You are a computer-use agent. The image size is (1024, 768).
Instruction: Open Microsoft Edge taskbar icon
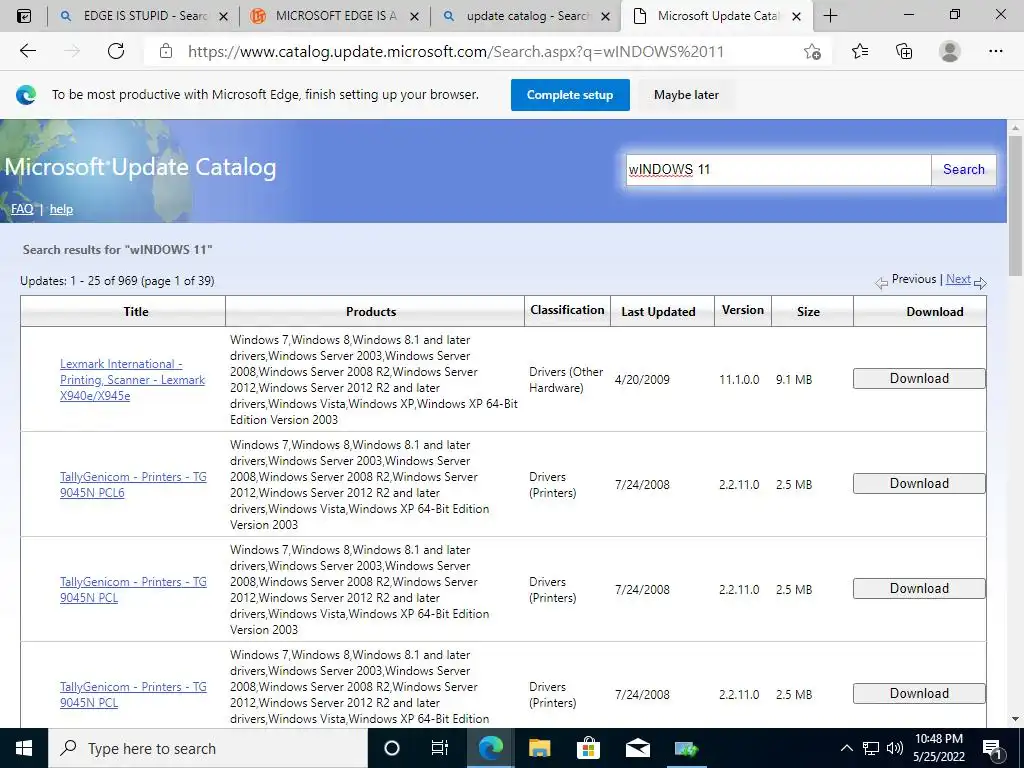tap(490, 748)
